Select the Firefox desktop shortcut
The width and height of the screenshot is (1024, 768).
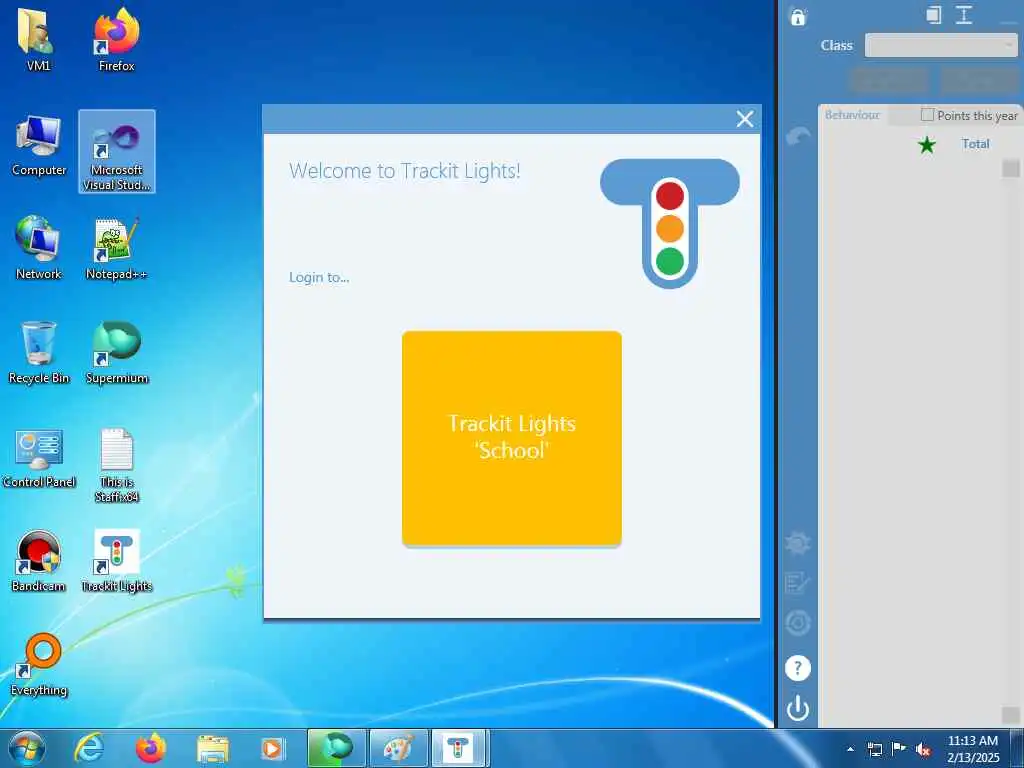tap(116, 39)
